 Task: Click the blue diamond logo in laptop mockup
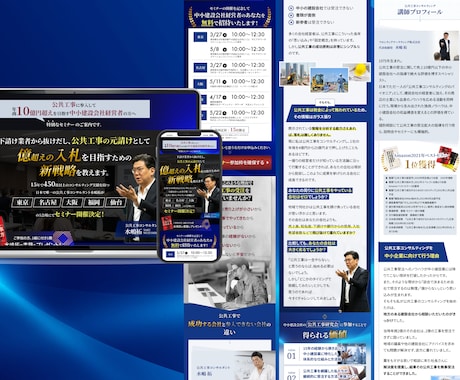point(63,239)
